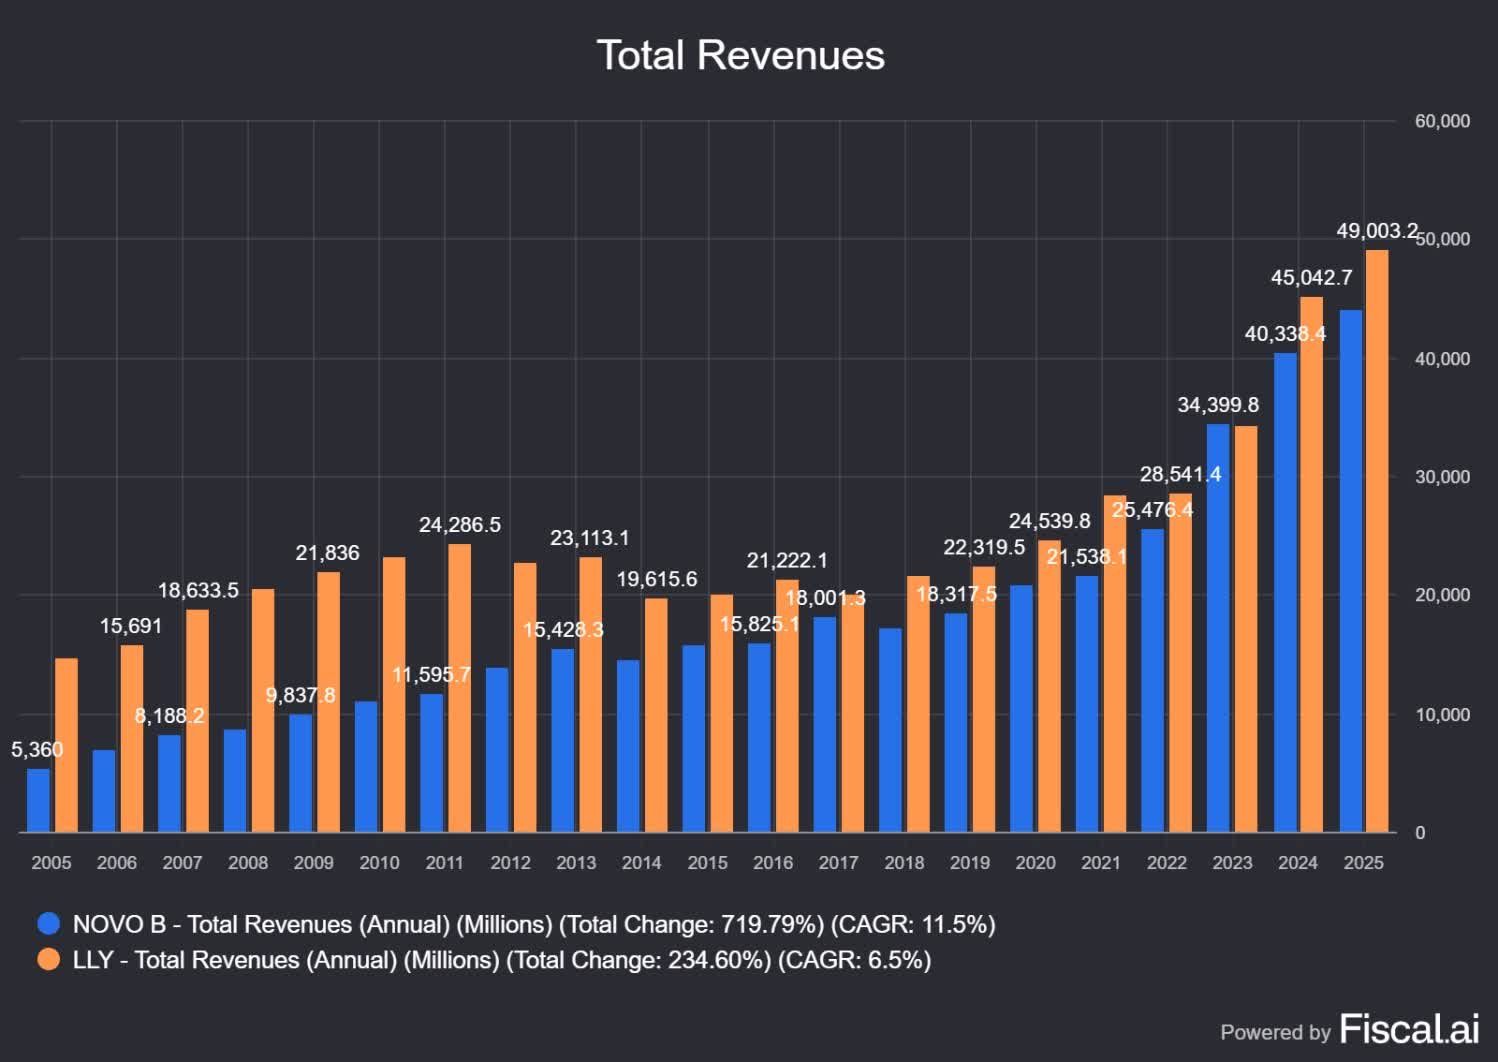
Task: Click the 49,003.2 data label
Action: [x=1376, y=231]
